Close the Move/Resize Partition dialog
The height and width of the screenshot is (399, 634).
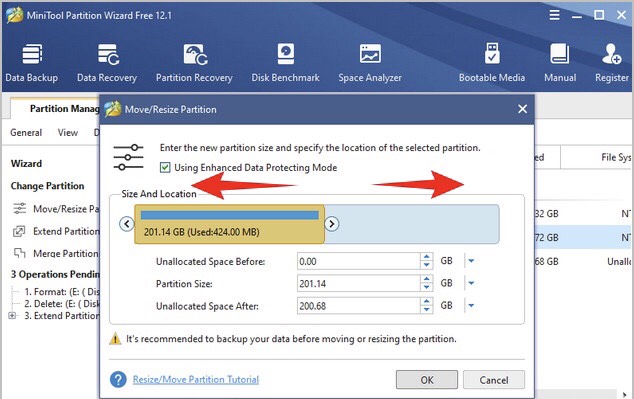pyautogui.click(x=522, y=109)
